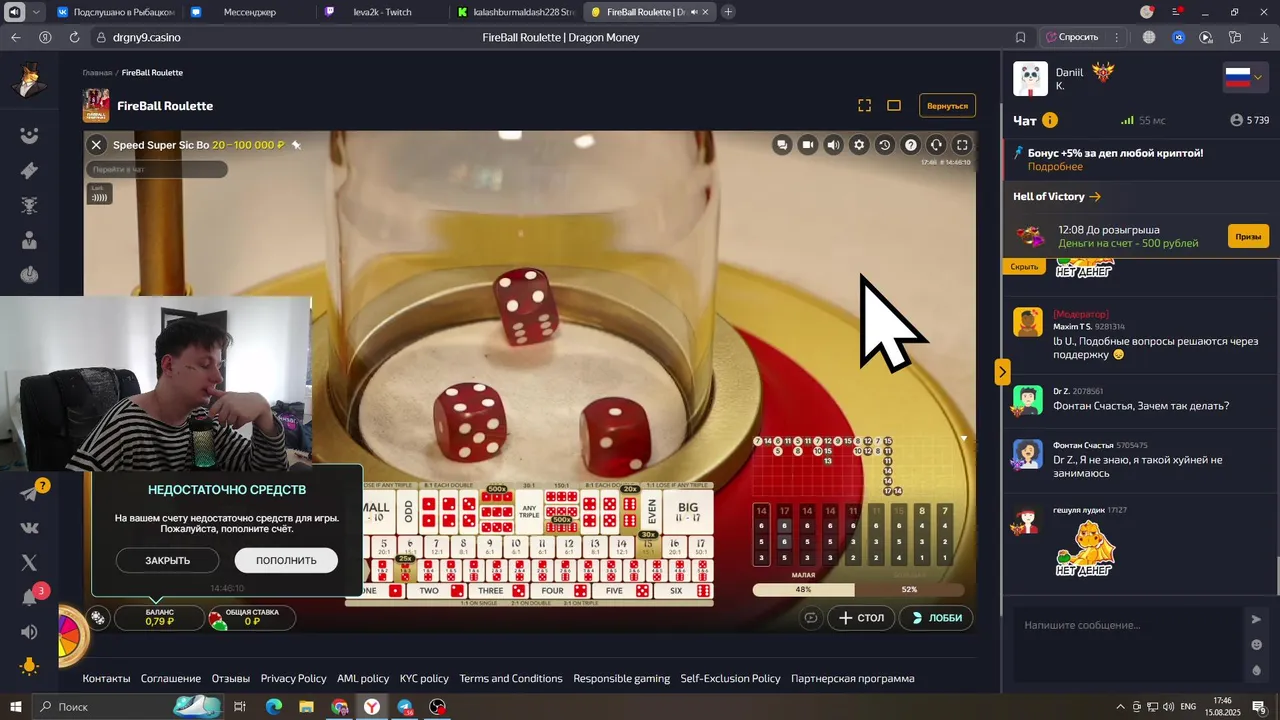Place a bet on BIG
1280x720 pixels.
688,512
